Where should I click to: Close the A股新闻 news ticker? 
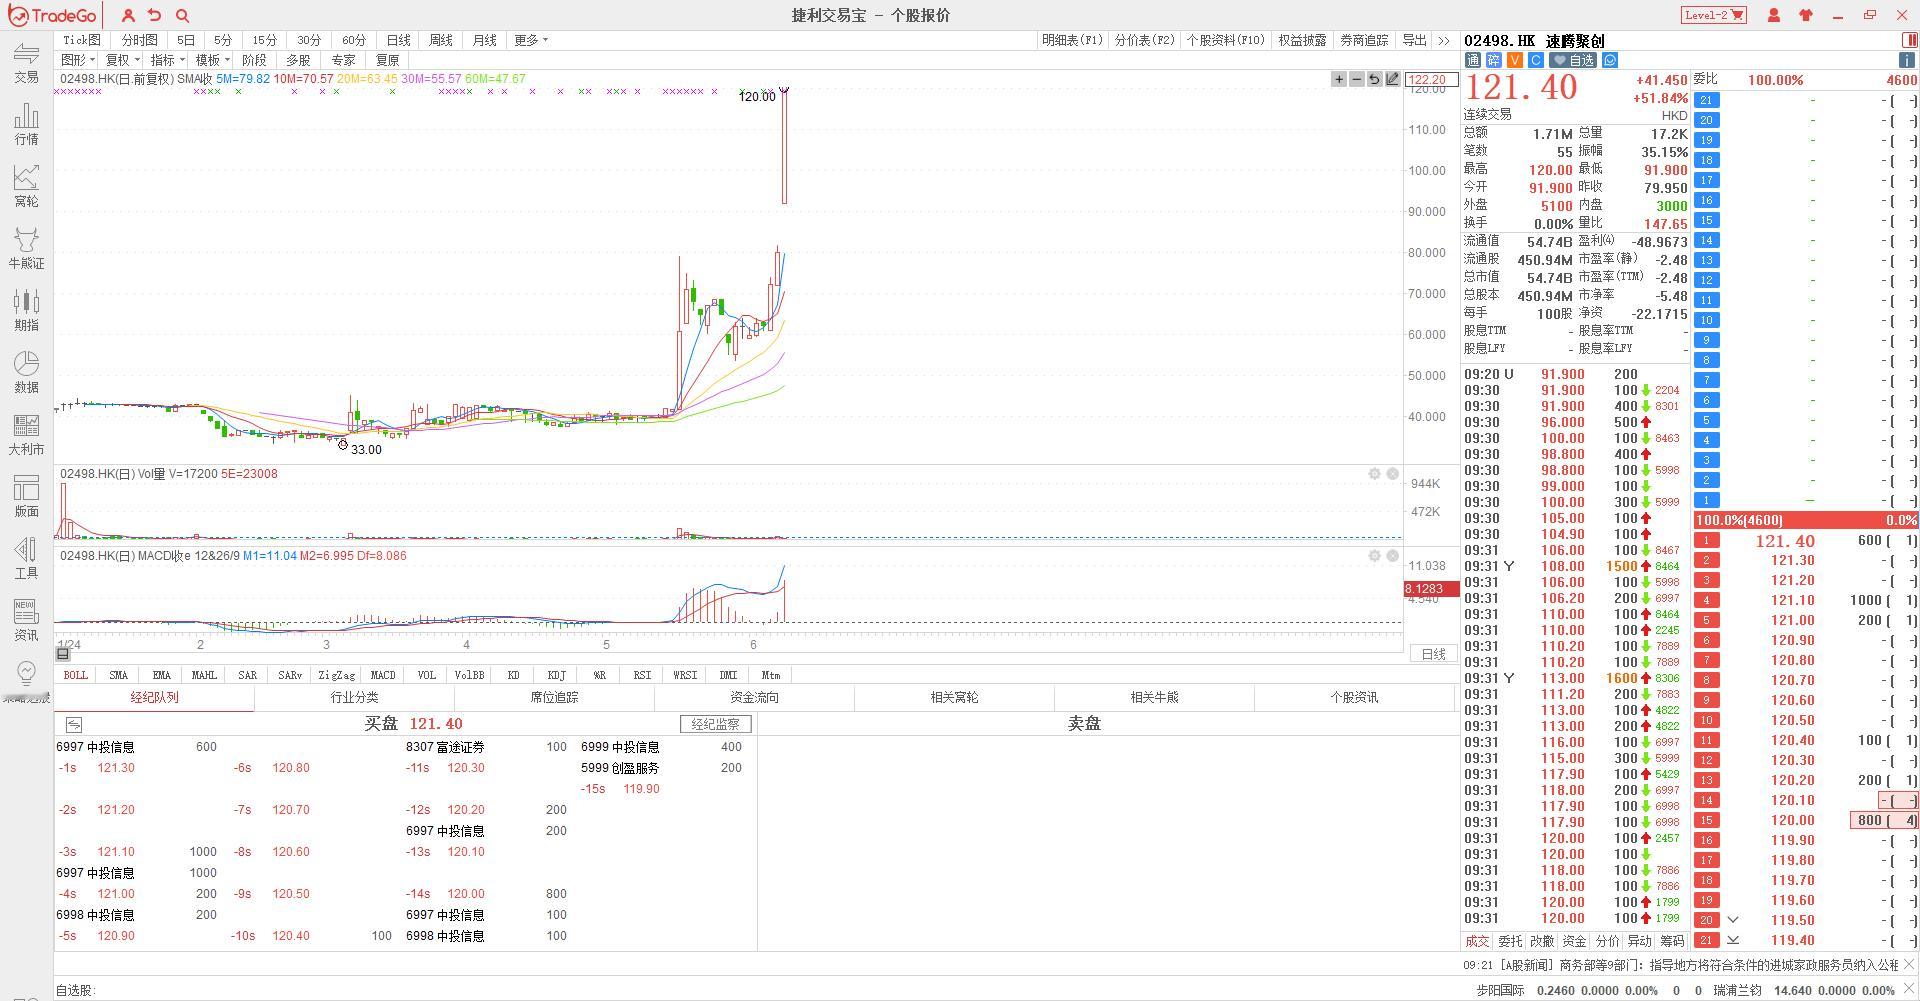click(x=1910, y=966)
